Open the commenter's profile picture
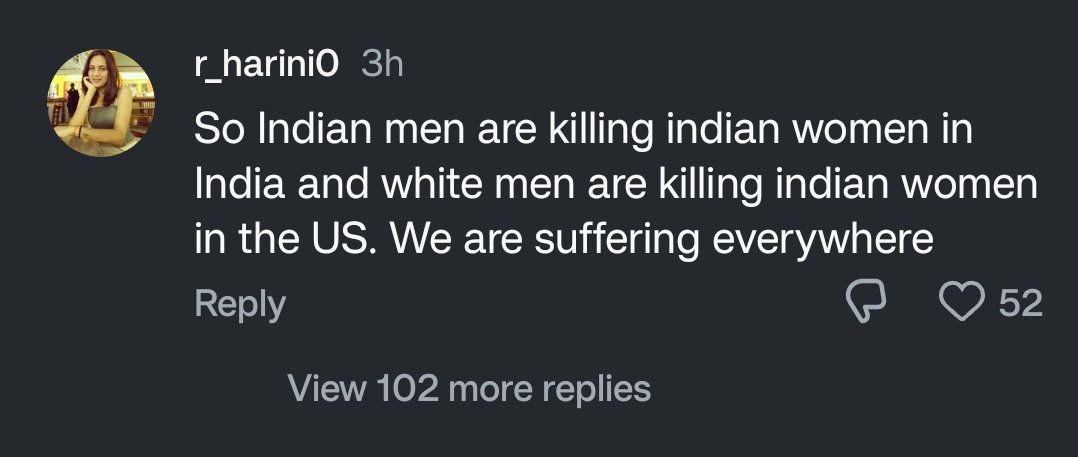The width and height of the screenshot is (1078, 457). pyautogui.click(x=101, y=103)
